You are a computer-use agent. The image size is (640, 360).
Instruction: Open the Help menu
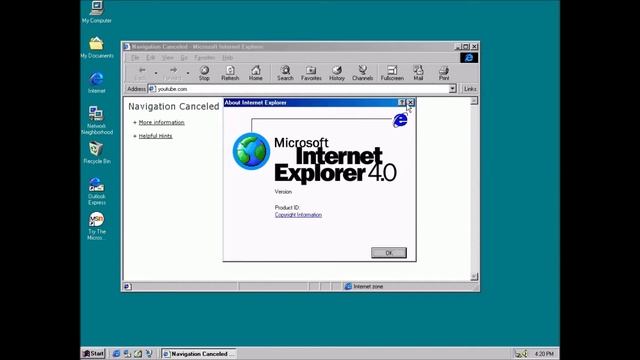click(x=228, y=58)
